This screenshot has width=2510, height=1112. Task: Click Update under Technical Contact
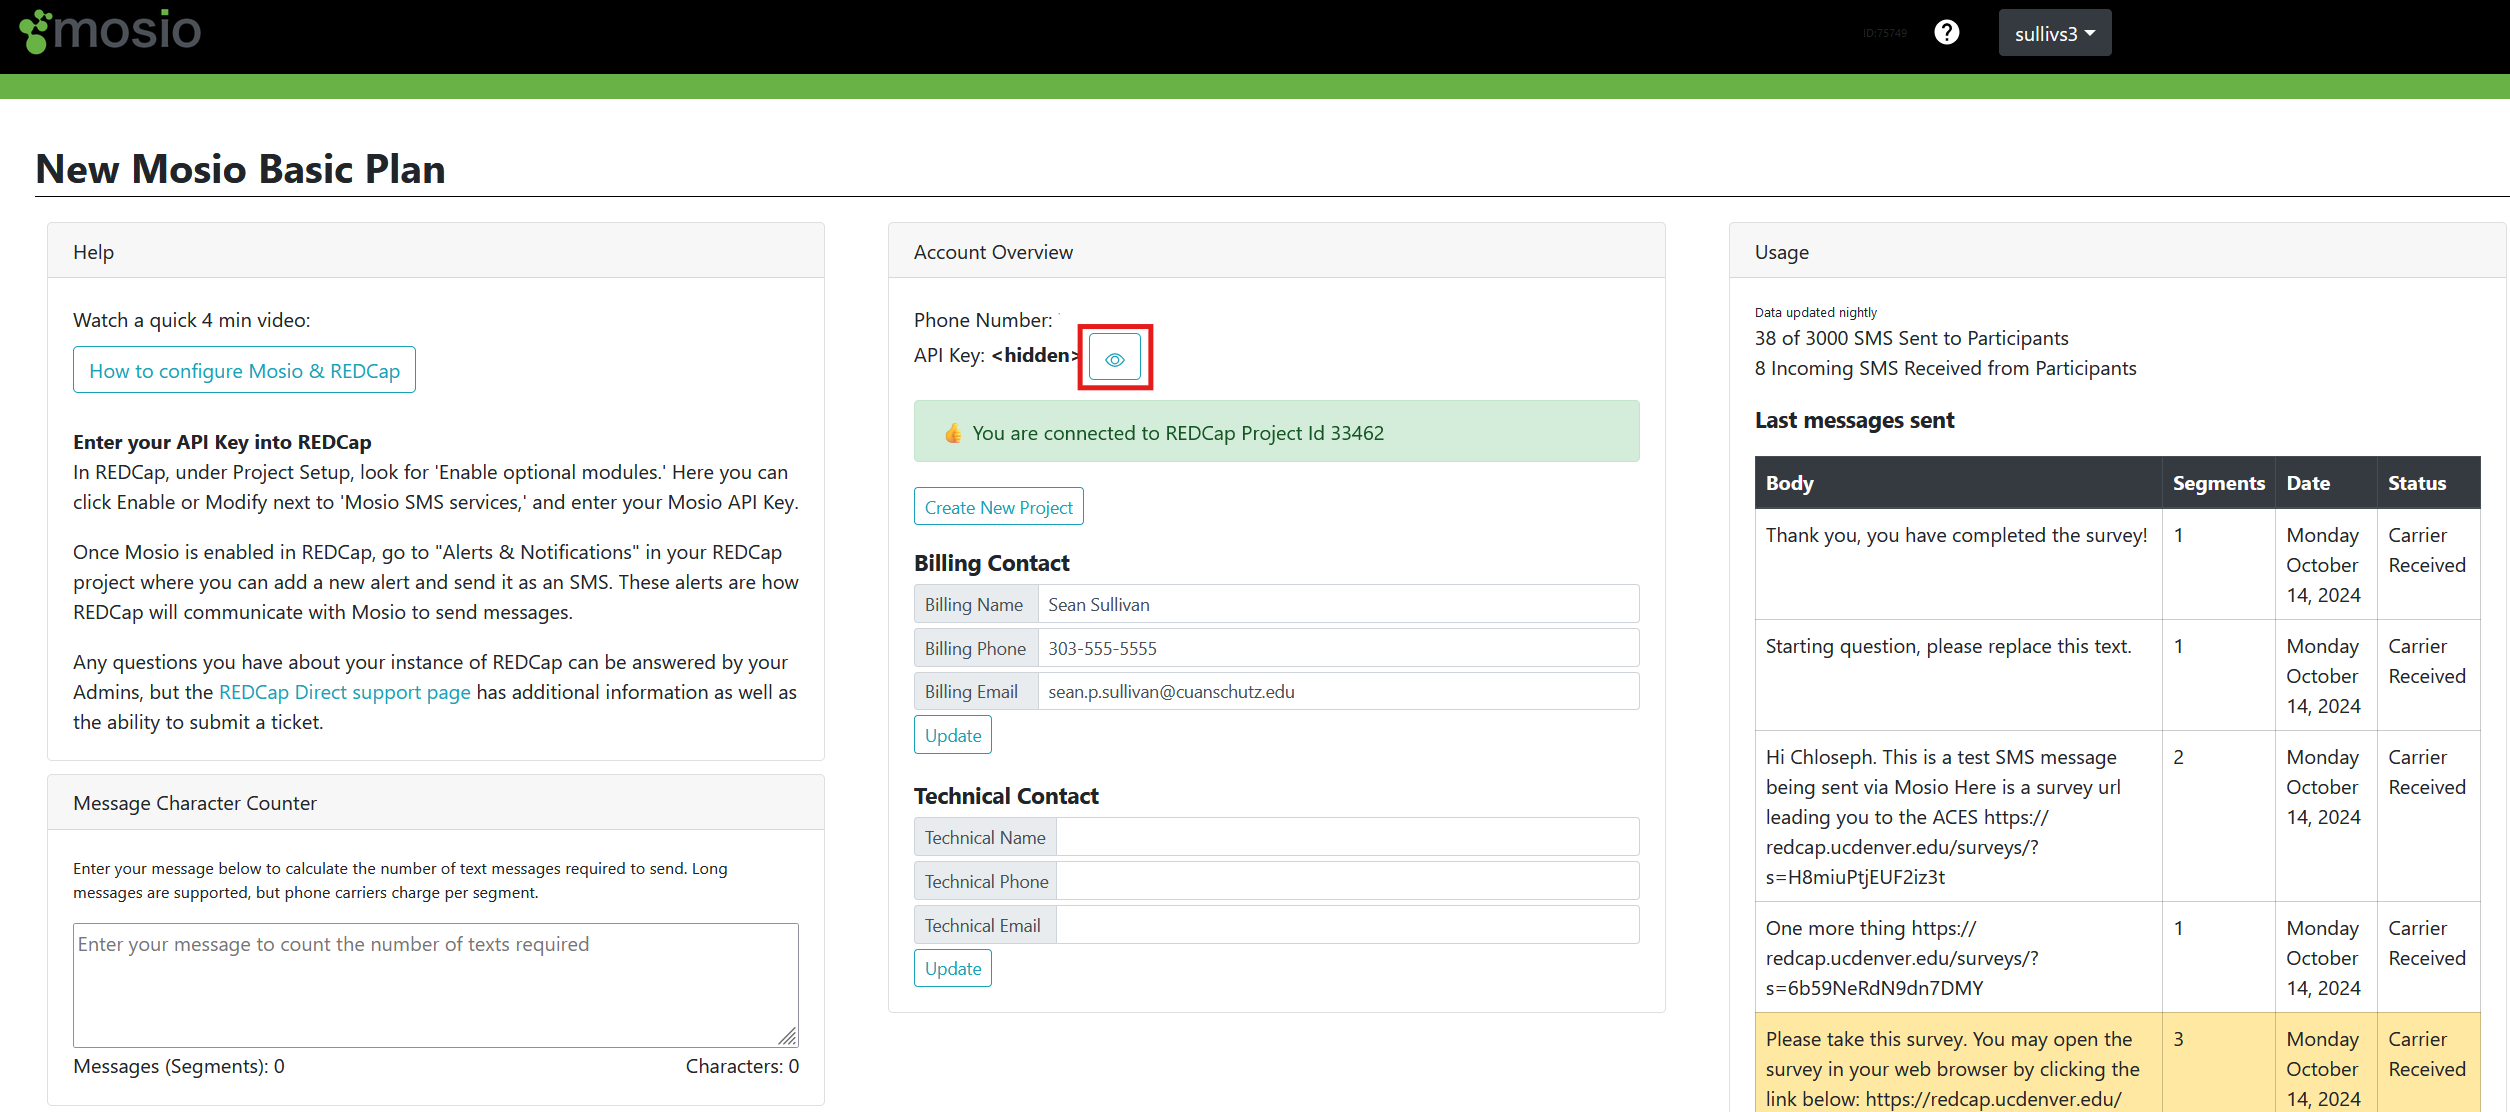(x=953, y=968)
